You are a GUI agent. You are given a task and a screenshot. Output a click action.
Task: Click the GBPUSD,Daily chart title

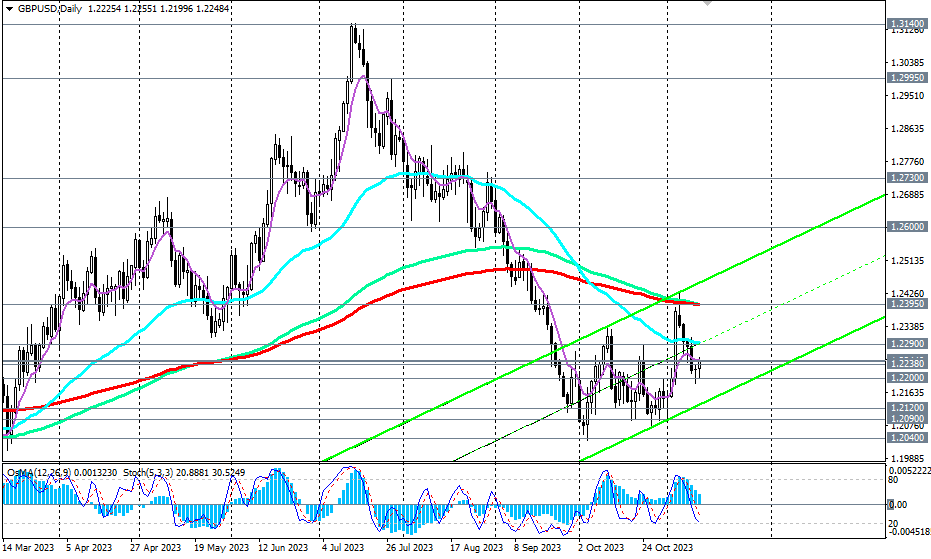coord(50,9)
